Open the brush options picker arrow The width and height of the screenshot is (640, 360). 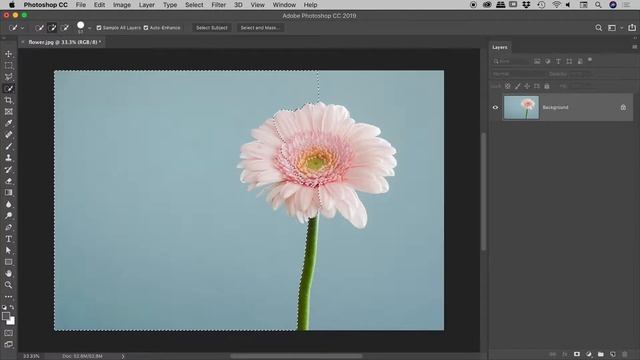[89, 28]
